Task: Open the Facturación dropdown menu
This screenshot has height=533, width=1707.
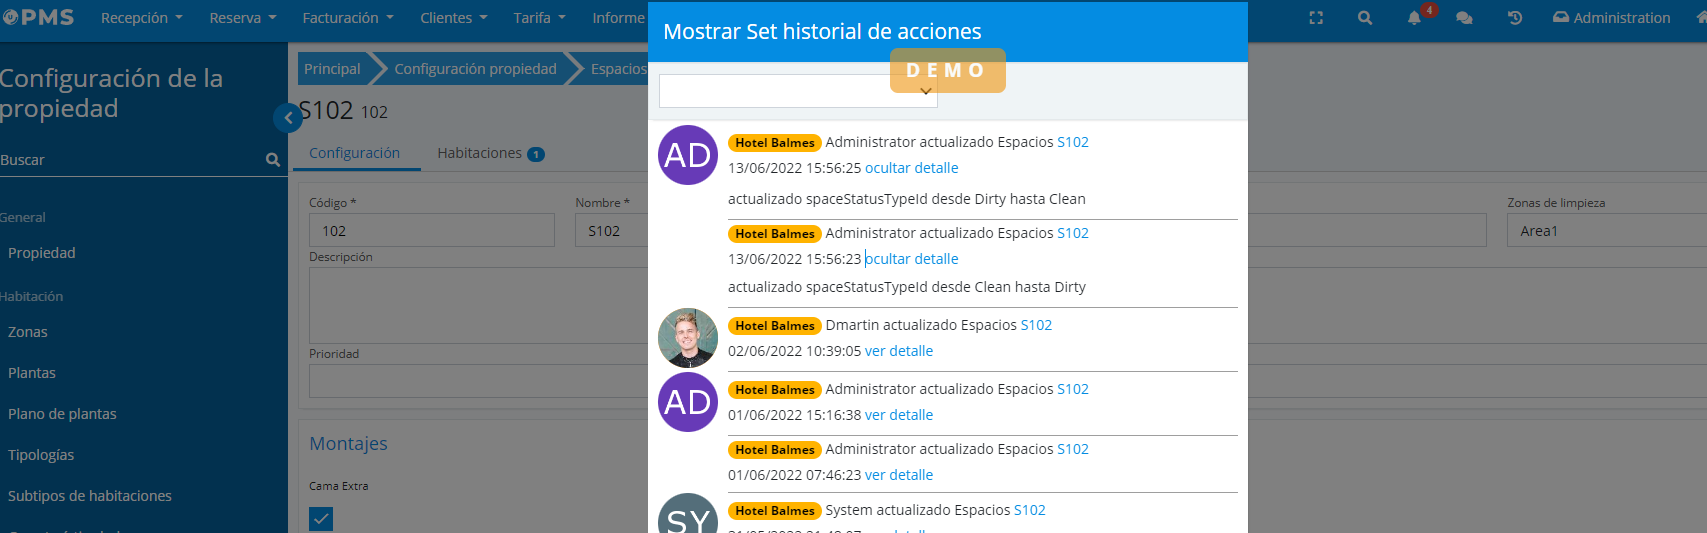Action: tap(347, 18)
